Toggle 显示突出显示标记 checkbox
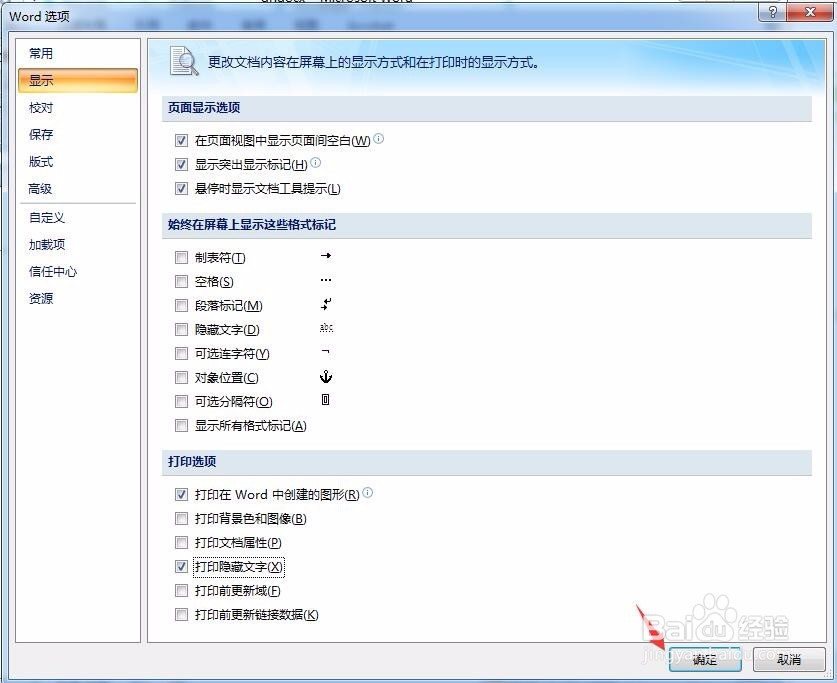 click(x=181, y=164)
